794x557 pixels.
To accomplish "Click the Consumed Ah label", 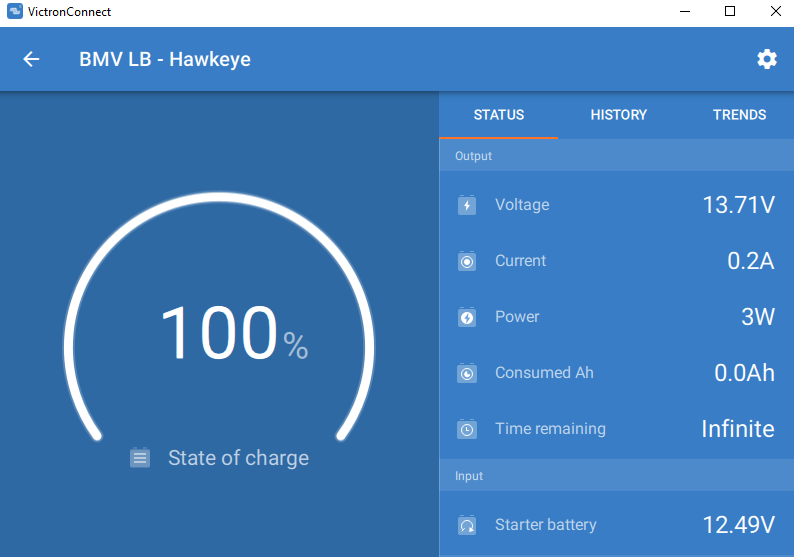I will (x=544, y=373).
